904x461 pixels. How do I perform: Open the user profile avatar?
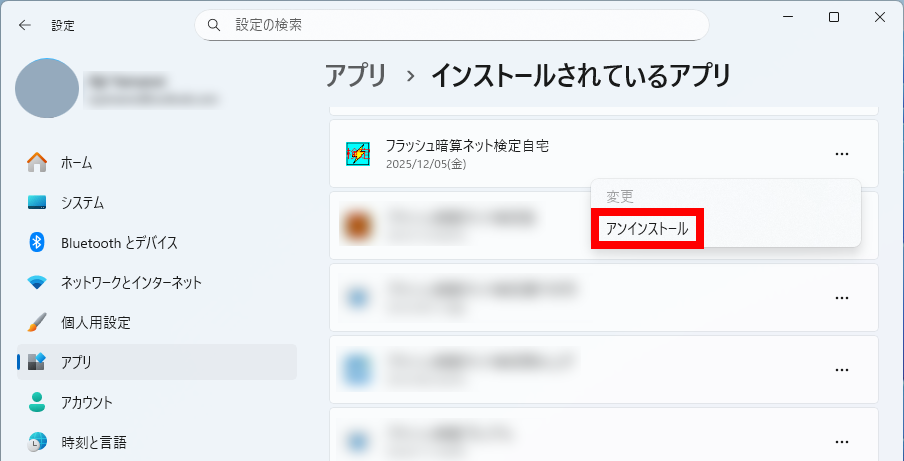[x=47, y=88]
